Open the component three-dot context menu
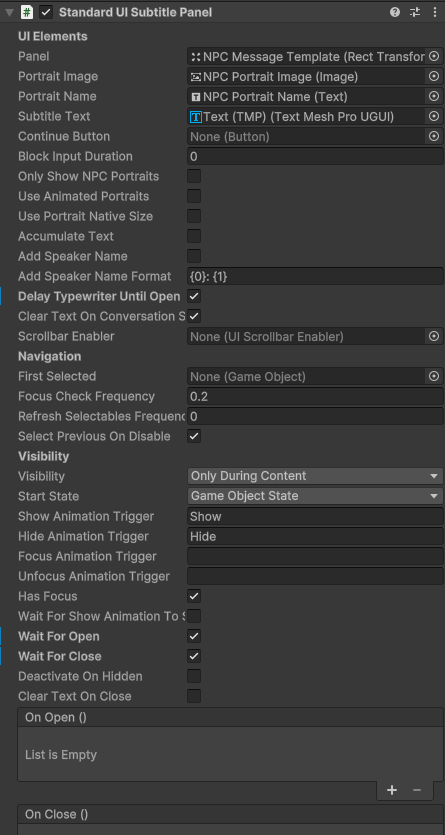The image size is (445, 835). click(434, 12)
